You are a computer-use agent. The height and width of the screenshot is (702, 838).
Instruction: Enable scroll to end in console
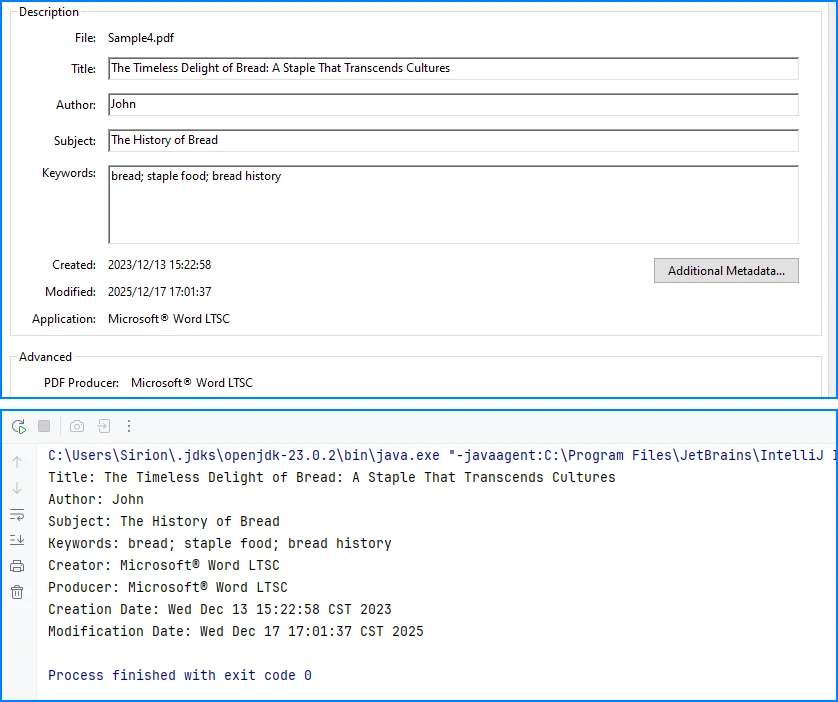(x=17, y=540)
